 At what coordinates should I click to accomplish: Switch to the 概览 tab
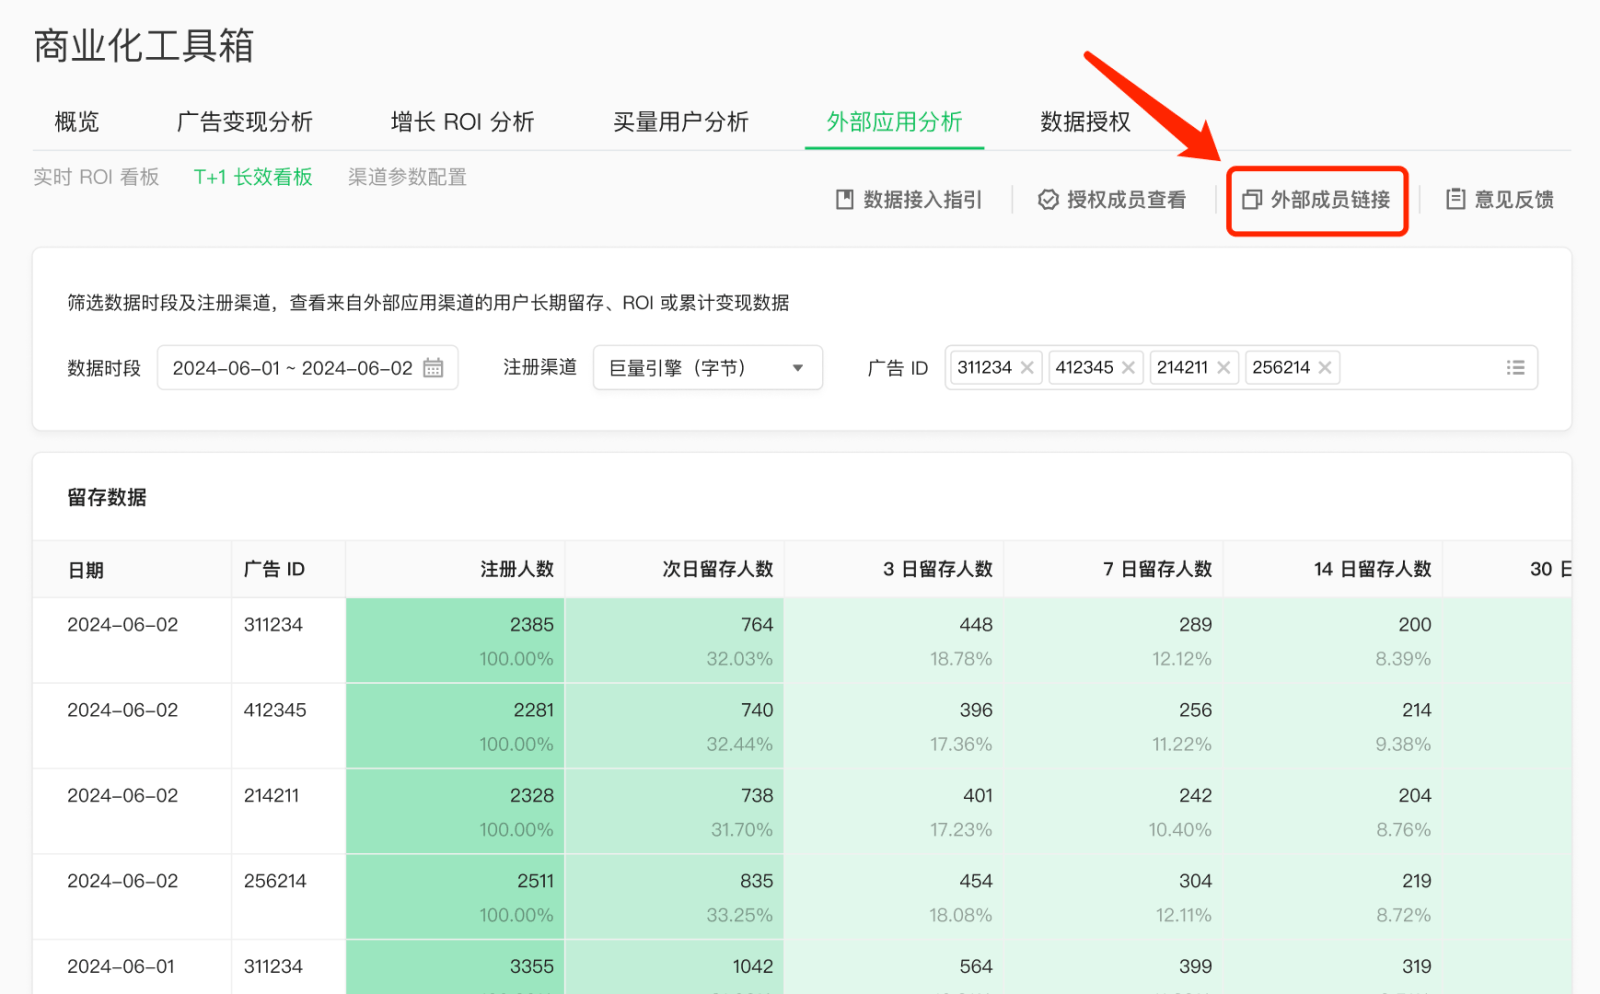(77, 122)
